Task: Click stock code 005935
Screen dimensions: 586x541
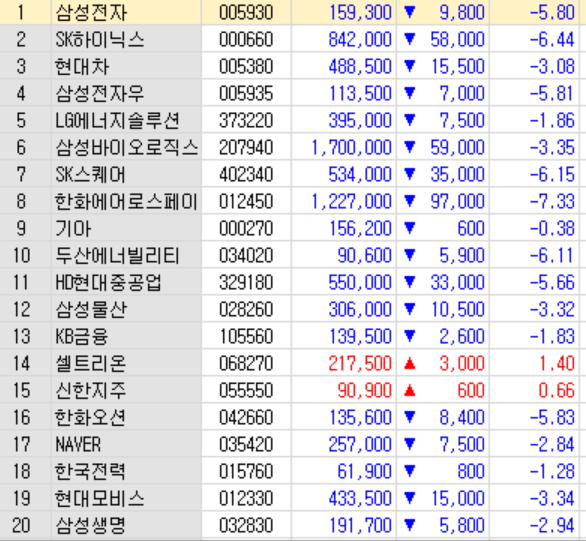Action: tap(246, 93)
